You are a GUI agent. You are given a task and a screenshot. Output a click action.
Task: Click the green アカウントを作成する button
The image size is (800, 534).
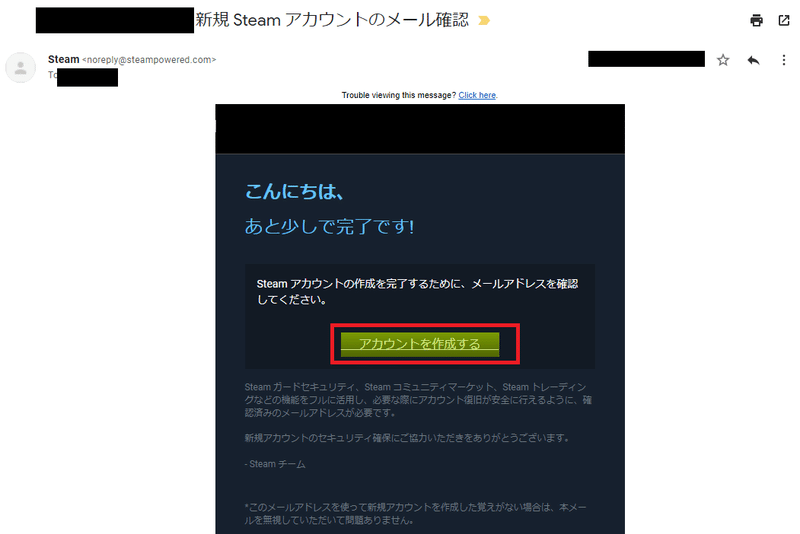pos(420,344)
